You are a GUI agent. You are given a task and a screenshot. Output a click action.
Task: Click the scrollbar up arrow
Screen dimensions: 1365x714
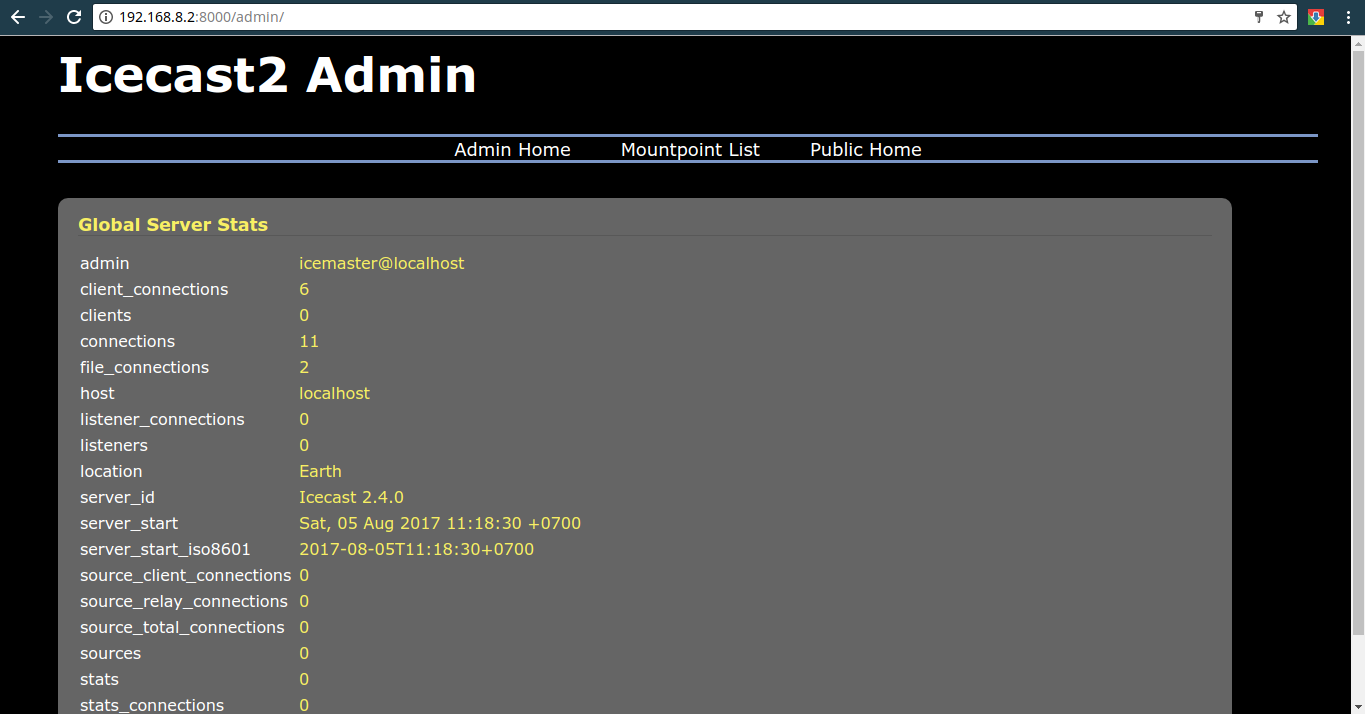(x=1358, y=42)
